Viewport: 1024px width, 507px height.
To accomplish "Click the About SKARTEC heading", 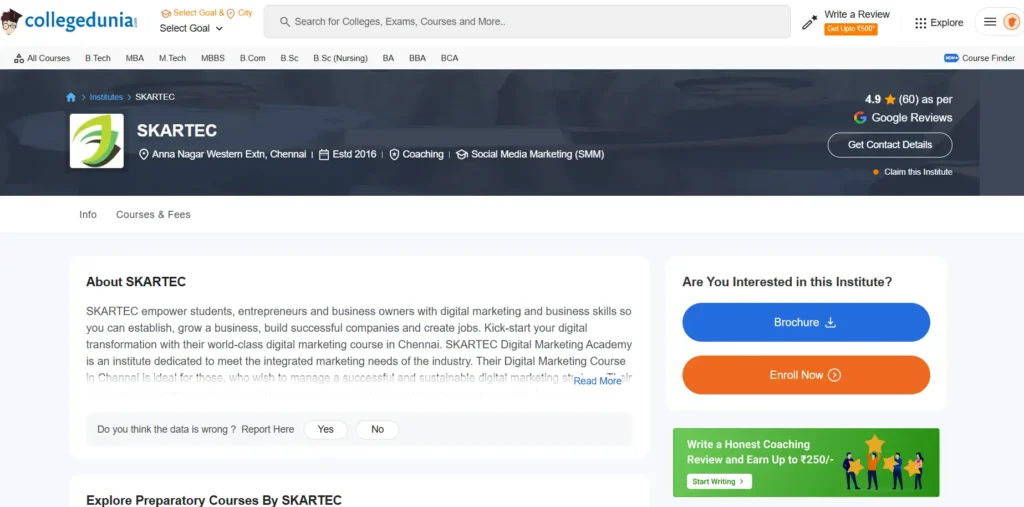I will click(136, 282).
